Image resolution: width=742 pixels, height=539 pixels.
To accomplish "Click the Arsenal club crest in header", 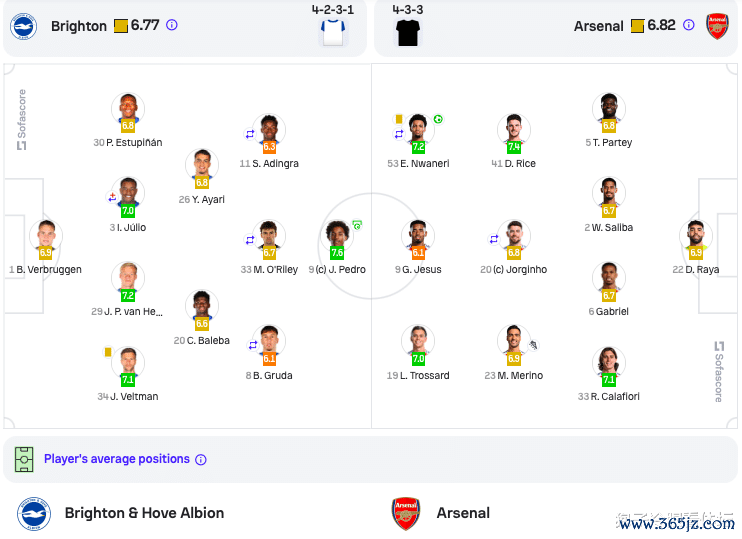I will point(717,26).
